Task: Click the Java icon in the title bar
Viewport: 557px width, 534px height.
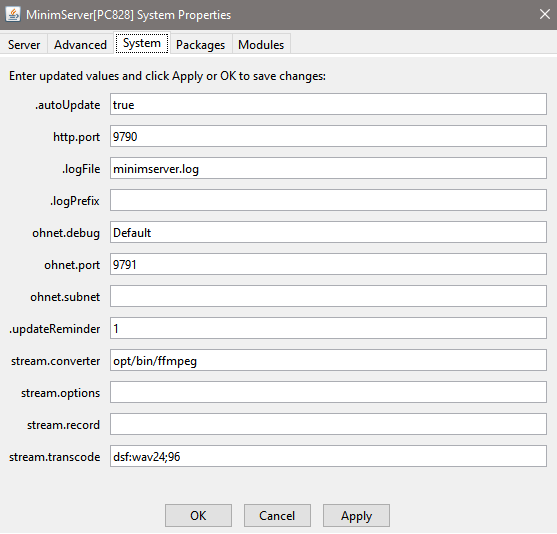Action: pyautogui.click(x=13, y=15)
